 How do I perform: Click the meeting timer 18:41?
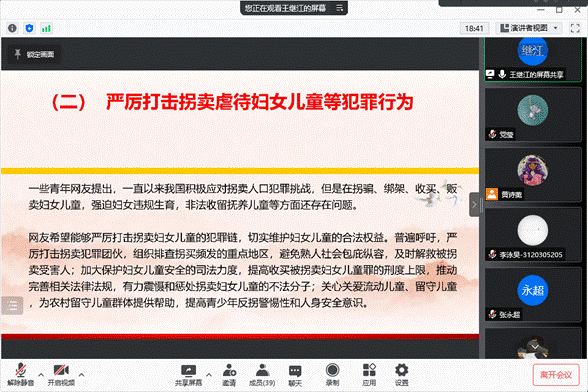pos(474,28)
